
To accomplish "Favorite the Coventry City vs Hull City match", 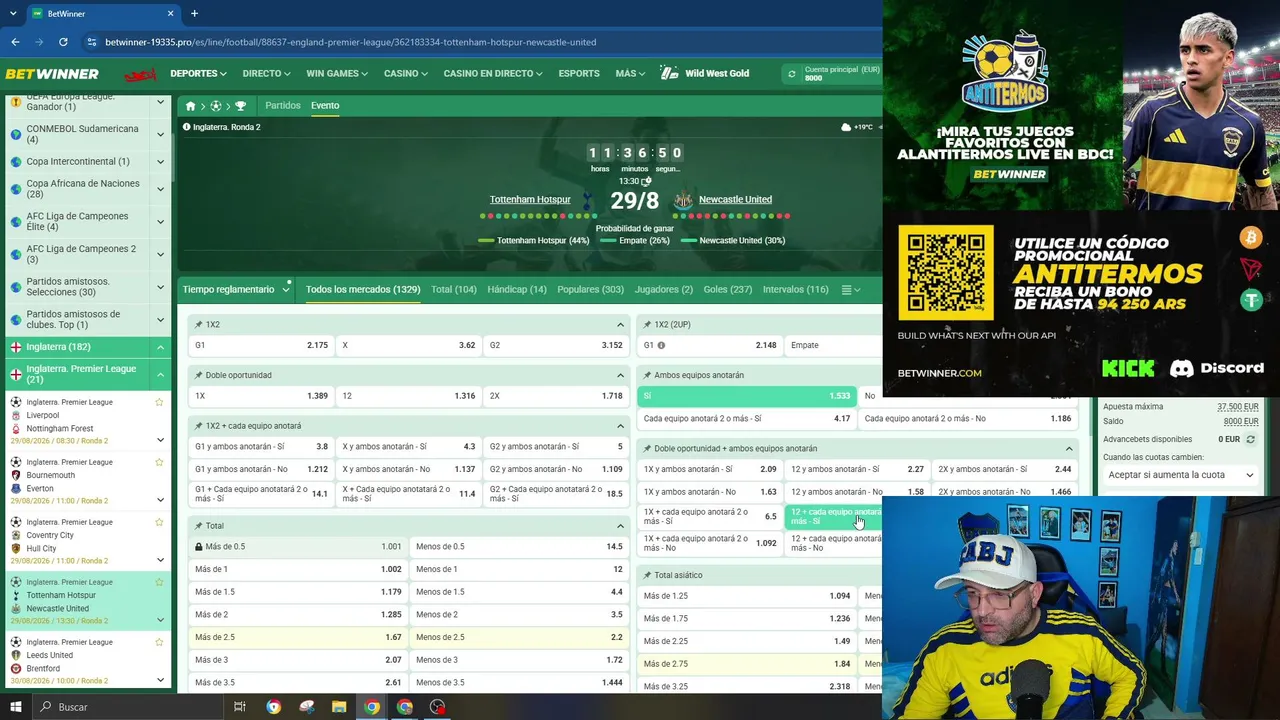I will click(x=159, y=522).
